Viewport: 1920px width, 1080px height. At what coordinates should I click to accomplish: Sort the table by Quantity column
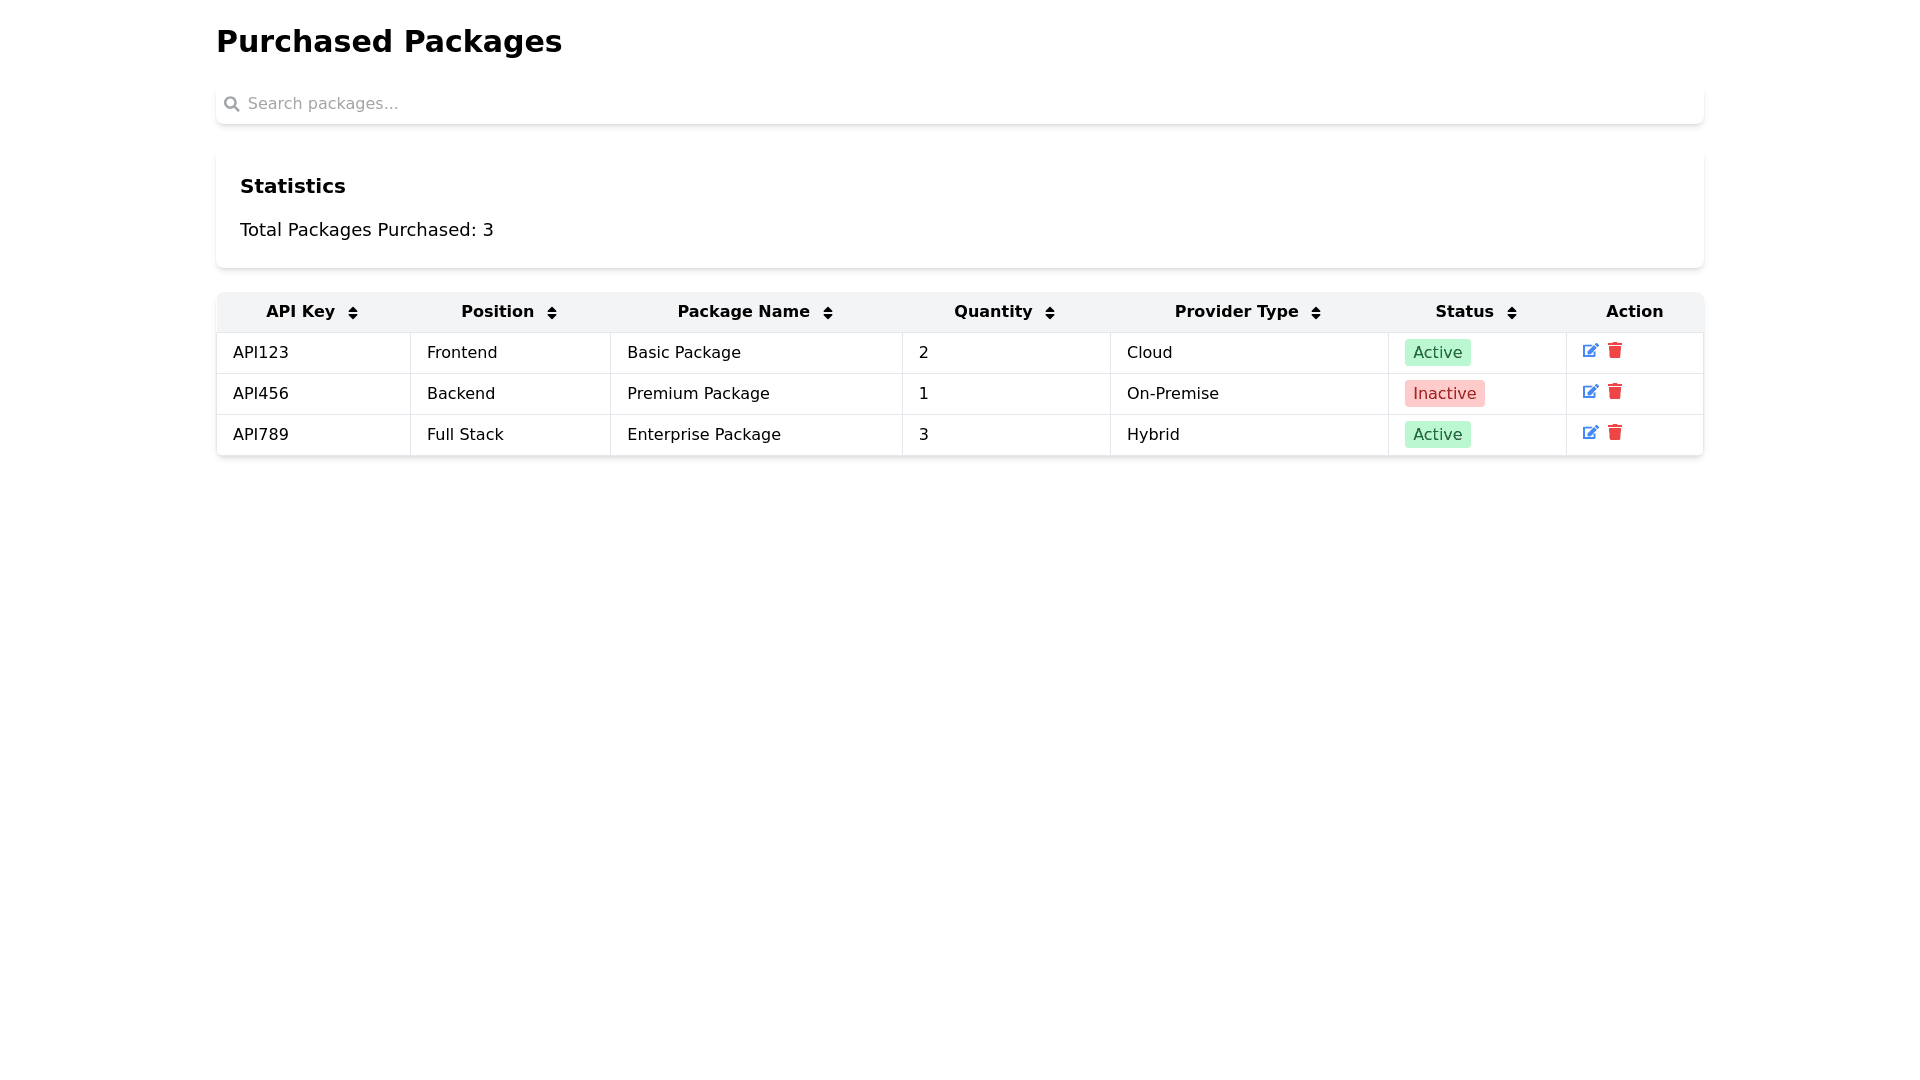[1050, 312]
